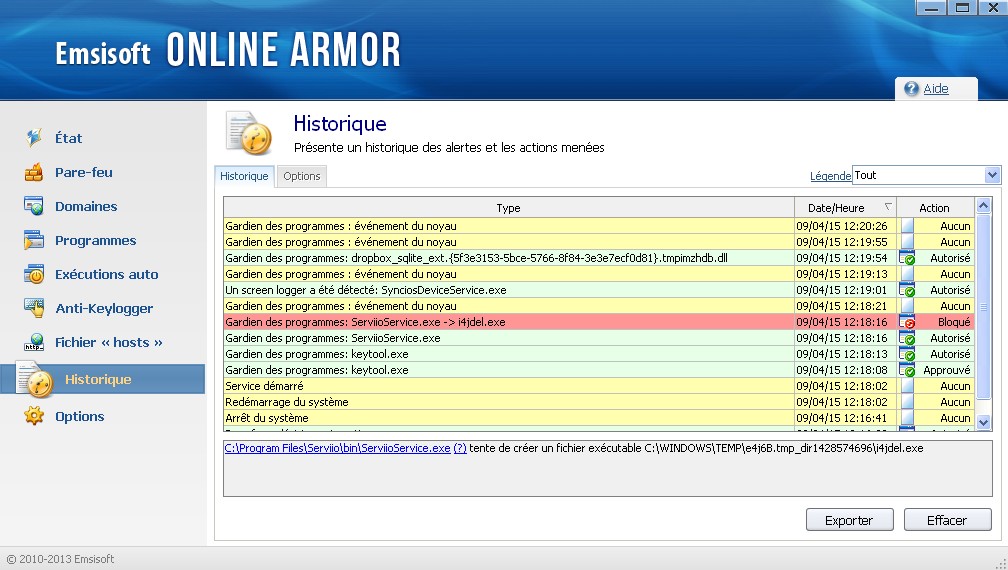Click the history list scrollbar thumb
Screen dimensions: 1008x570
[x=984, y=307]
